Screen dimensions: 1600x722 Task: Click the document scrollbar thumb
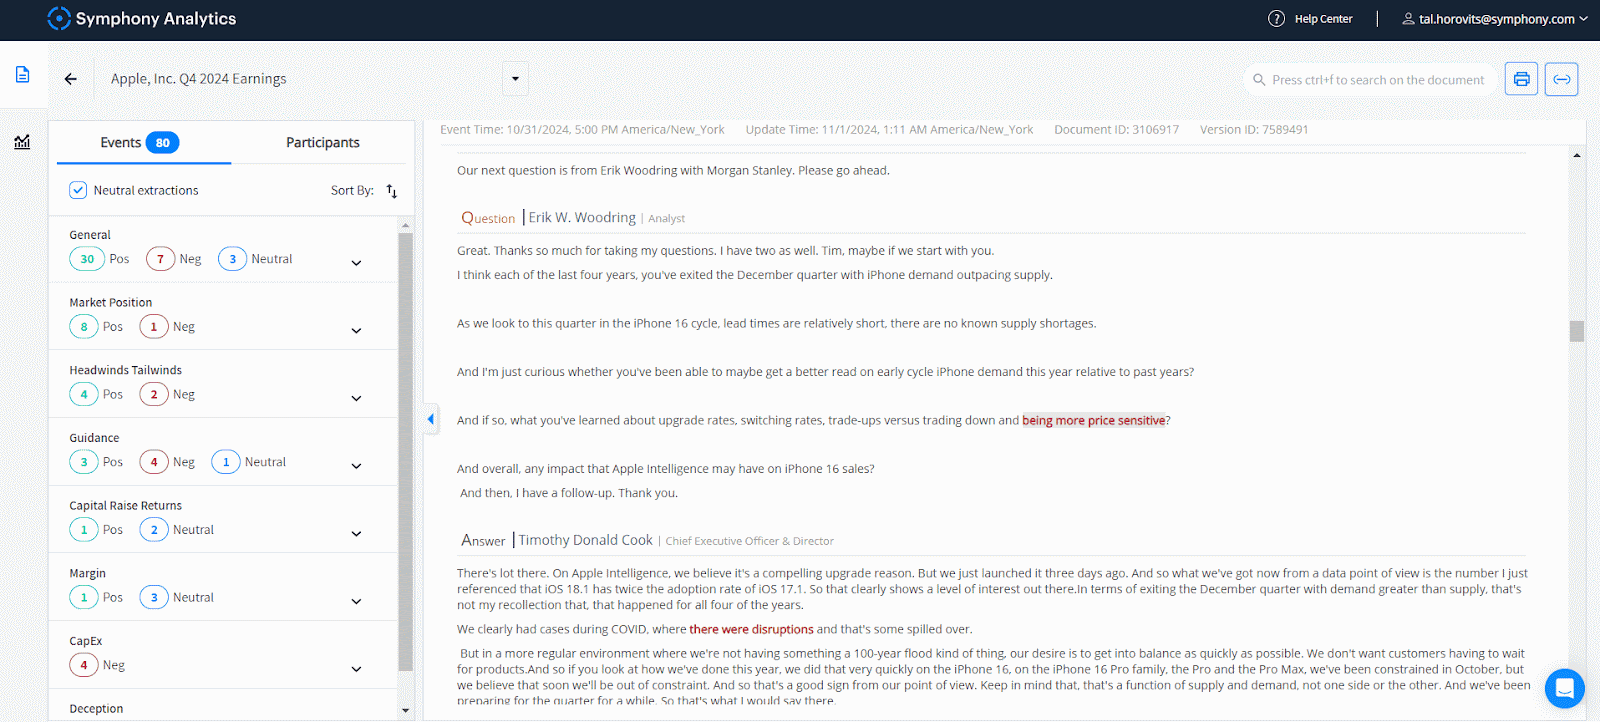pos(1576,331)
